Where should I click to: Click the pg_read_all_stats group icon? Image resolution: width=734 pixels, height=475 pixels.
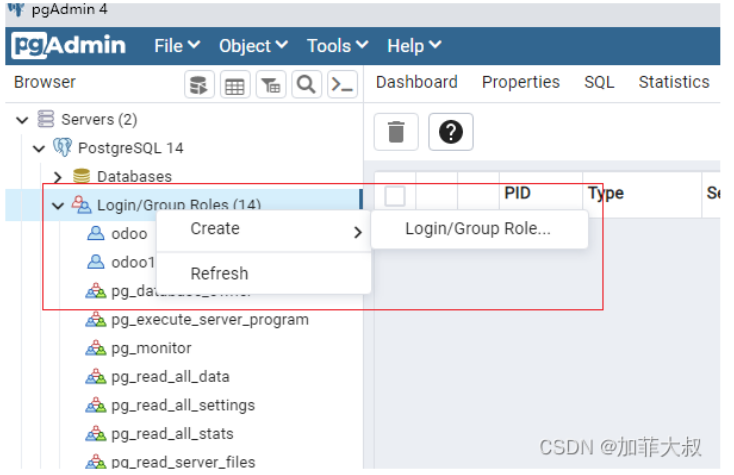pos(96,433)
